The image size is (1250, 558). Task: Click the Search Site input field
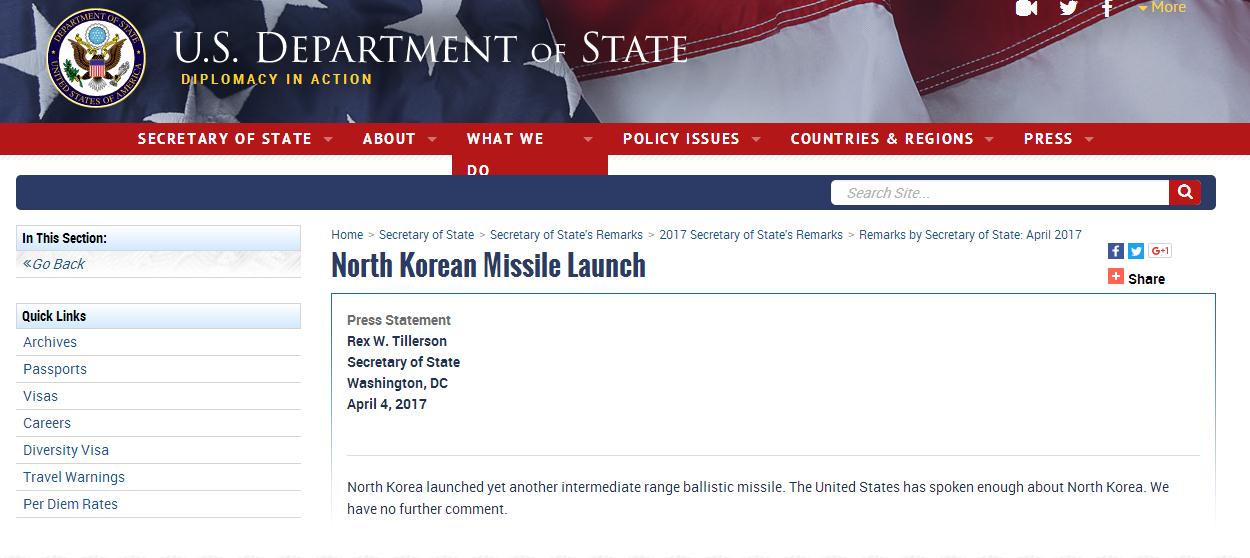(1000, 193)
